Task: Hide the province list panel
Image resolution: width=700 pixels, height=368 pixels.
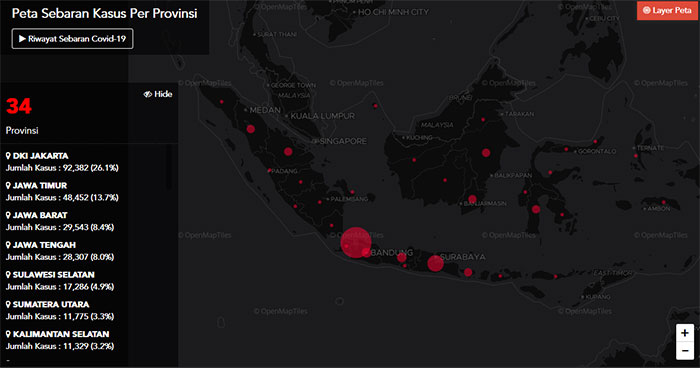Action: [x=158, y=94]
